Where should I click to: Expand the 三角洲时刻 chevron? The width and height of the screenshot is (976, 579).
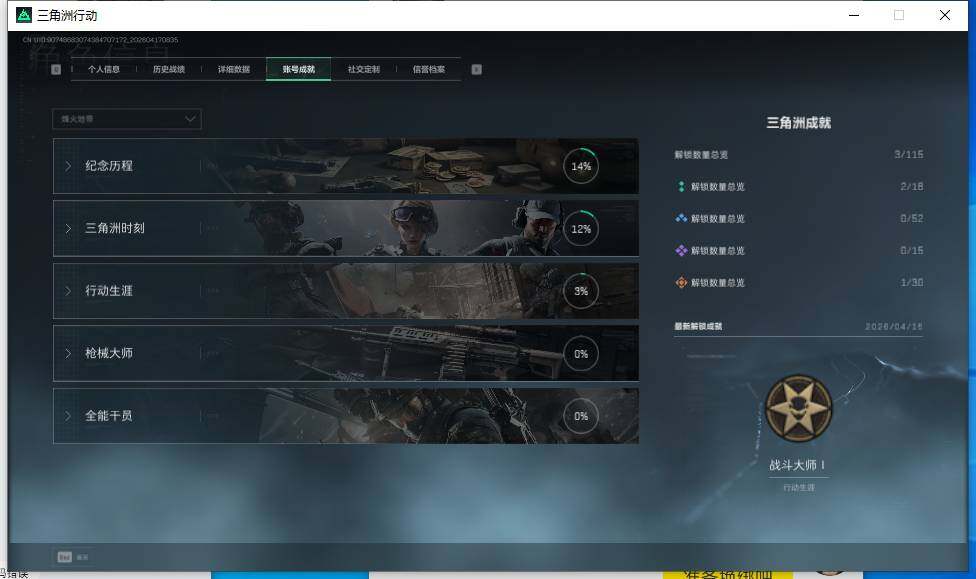point(68,228)
